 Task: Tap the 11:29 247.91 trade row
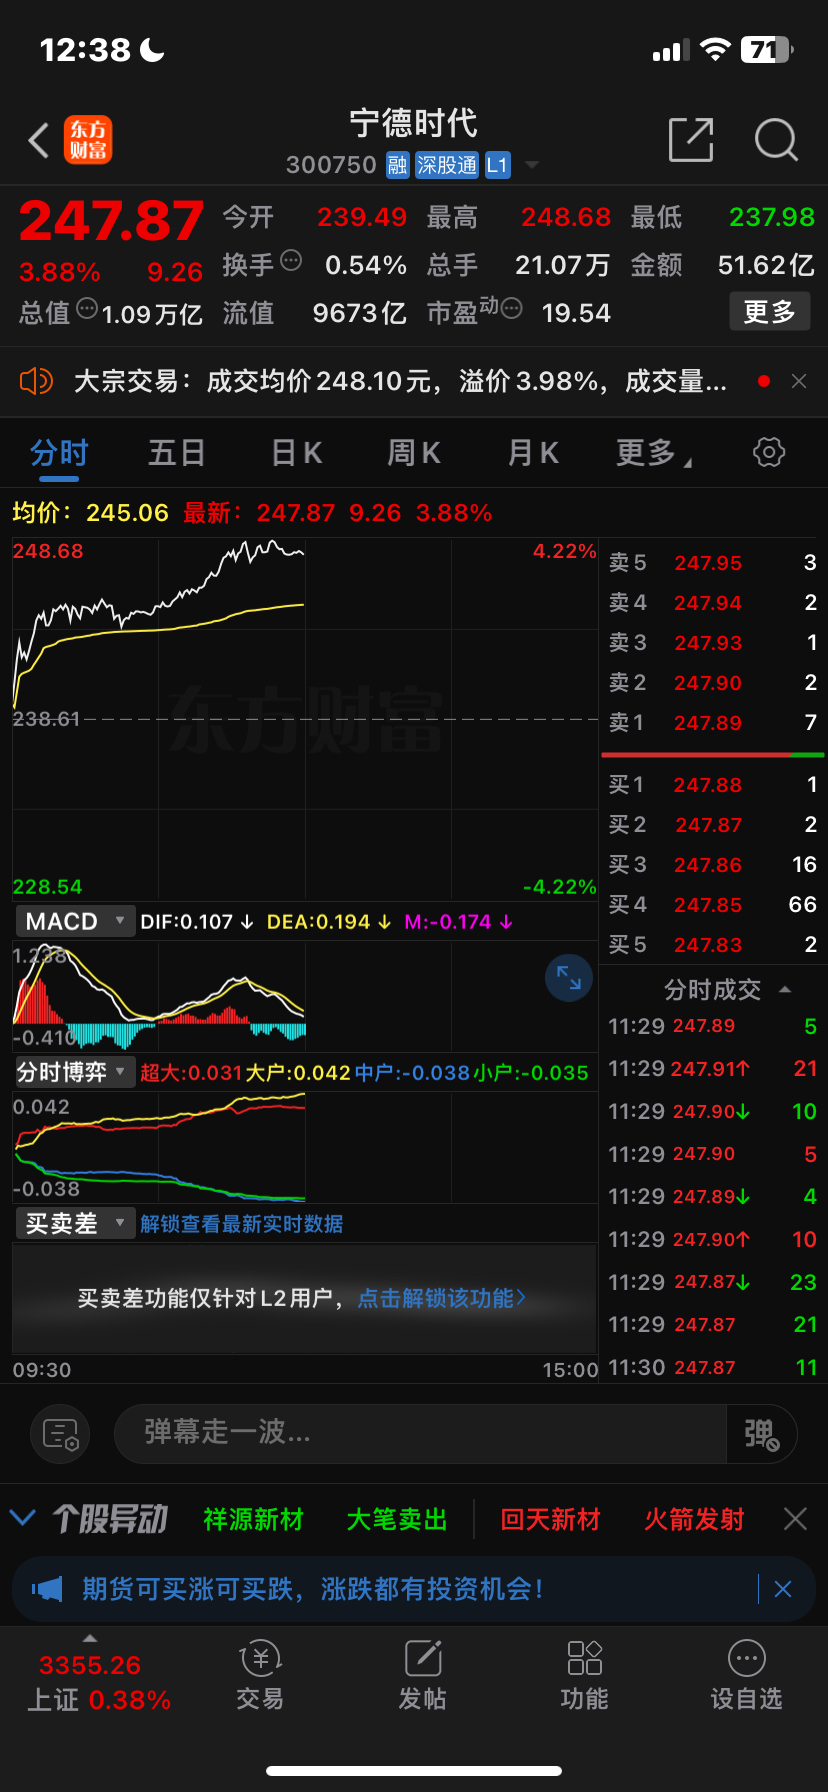[x=712, y=1069]
